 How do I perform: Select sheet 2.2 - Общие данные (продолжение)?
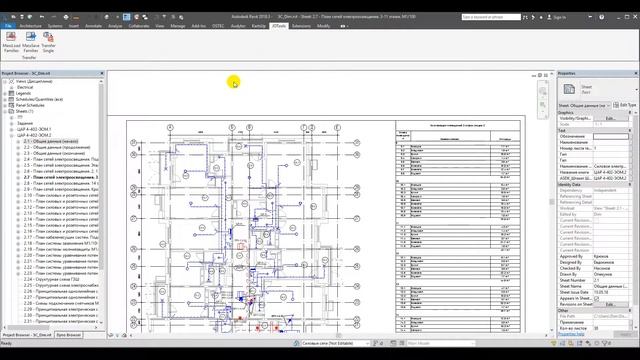point(57,147)
